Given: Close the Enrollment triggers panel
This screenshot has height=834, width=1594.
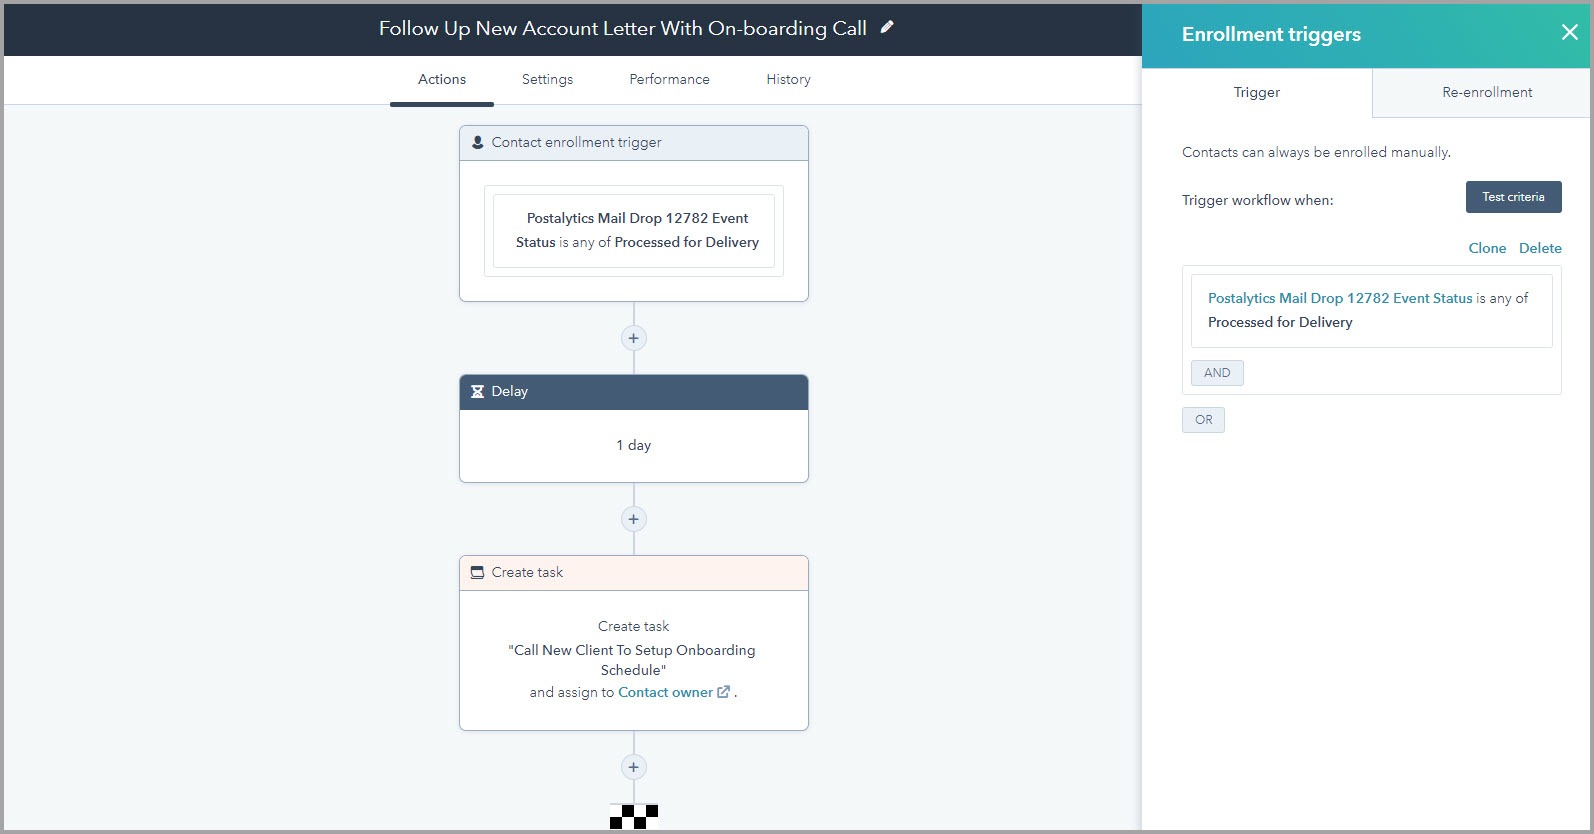Looking at the screenshot, I should pyautogui.click(x=1570, y=33).
